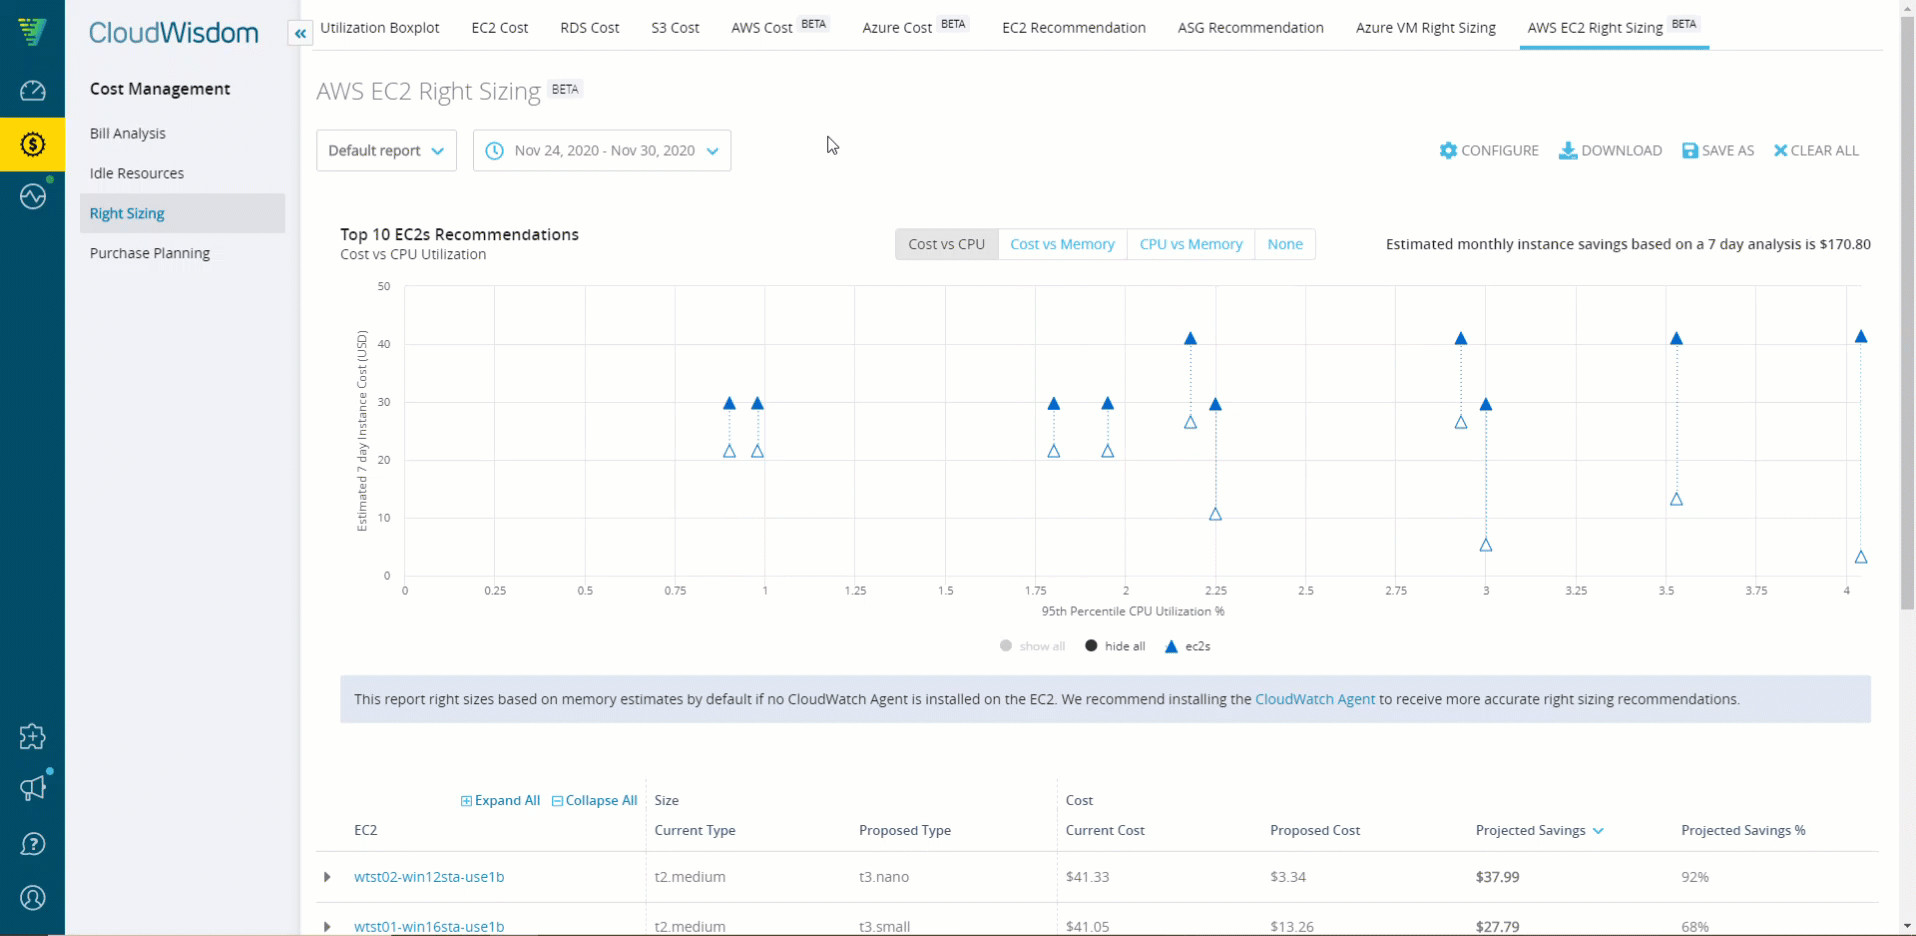Click Collapse All text link

click(601, 801)
